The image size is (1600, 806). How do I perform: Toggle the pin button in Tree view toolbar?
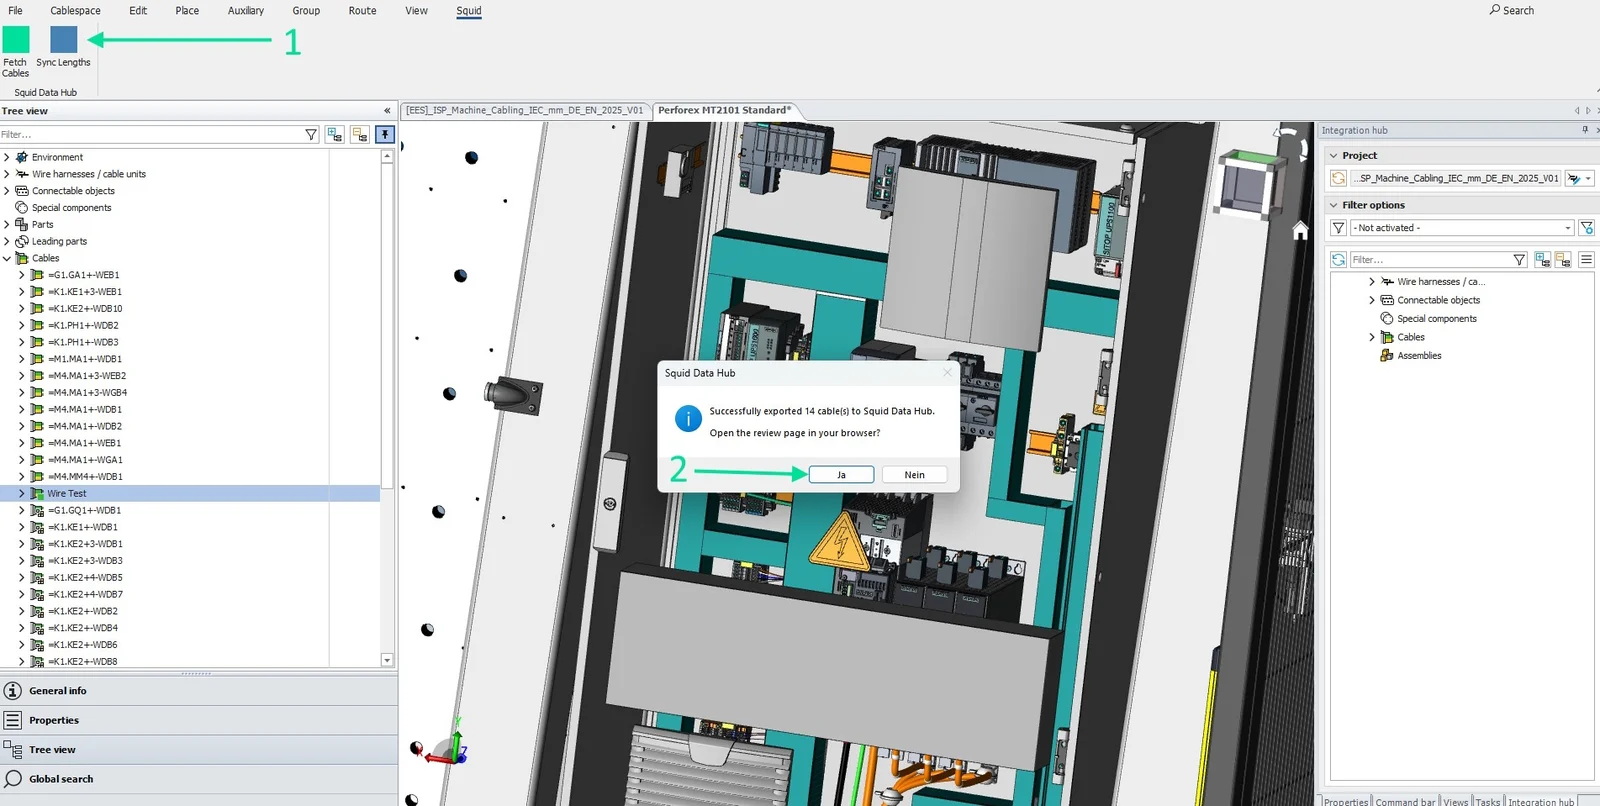click(385, 134)
